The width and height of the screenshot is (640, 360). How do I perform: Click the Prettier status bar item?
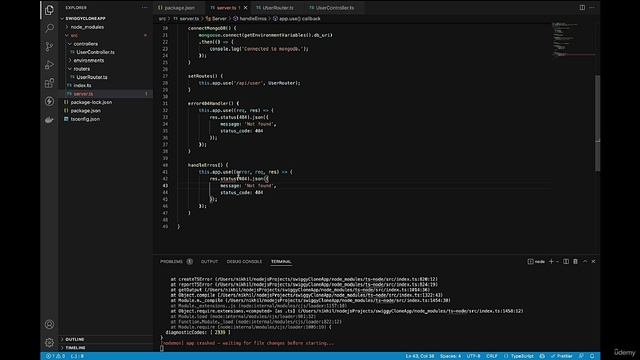[562, 356]
